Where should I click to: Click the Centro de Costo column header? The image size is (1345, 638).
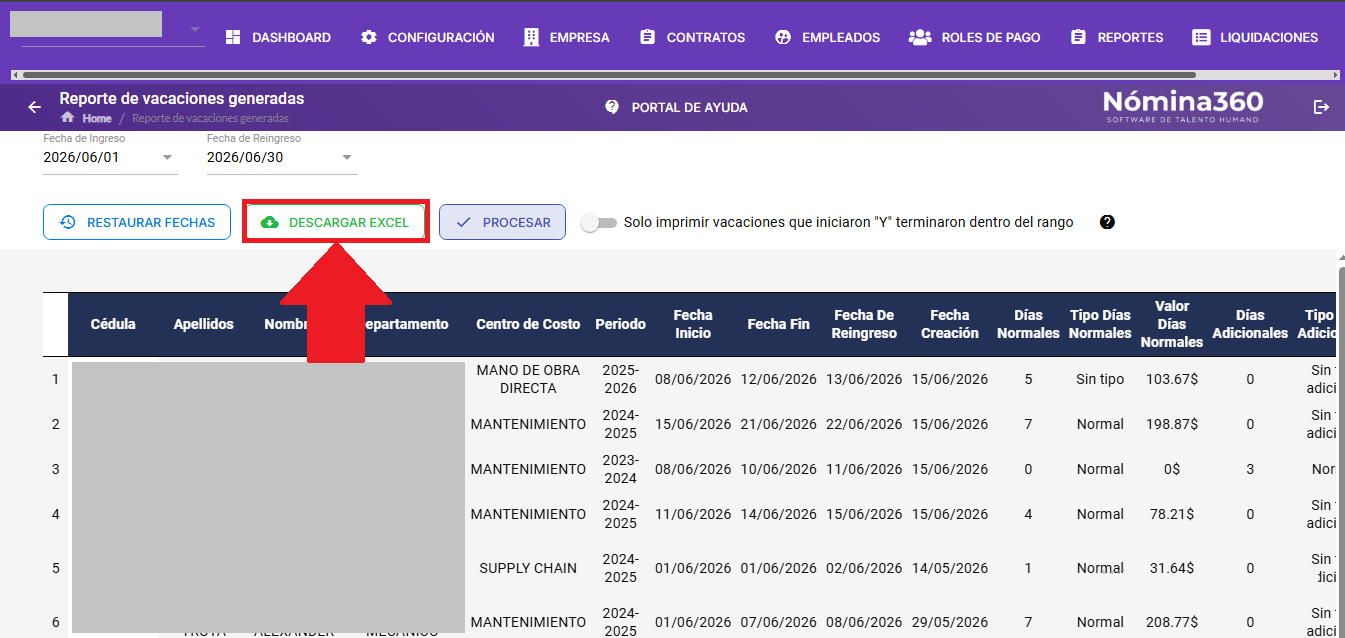click(528, 324)
